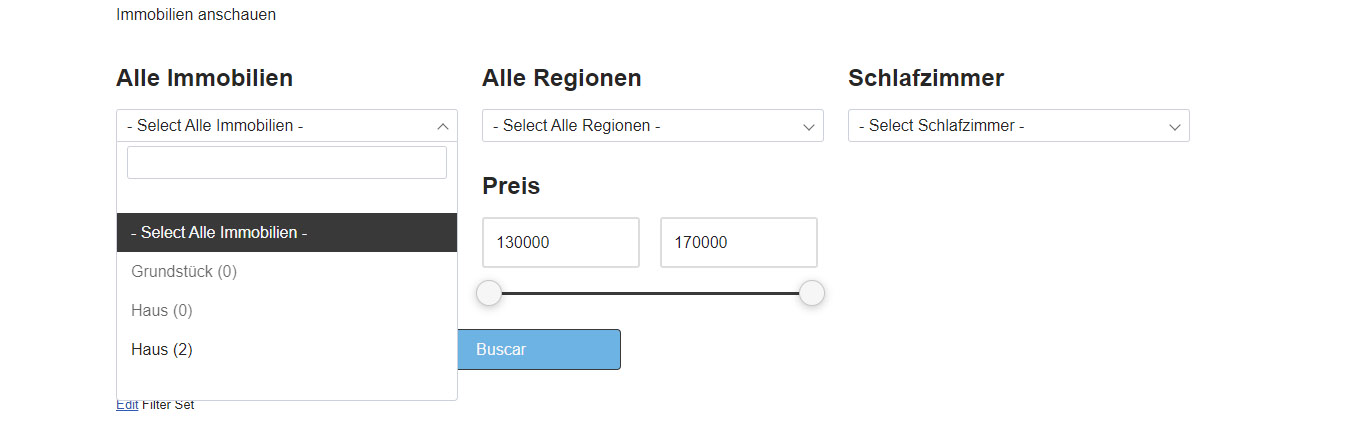The width and height of the screenshot is (1352, 421).
Task: Click the "Immobilien anschauen" text
Action: pyautogui.click(x=196, y=15)
